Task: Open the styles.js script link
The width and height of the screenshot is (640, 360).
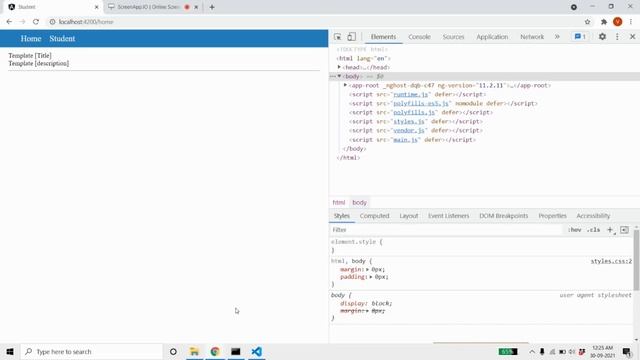Action: (409, 121)
